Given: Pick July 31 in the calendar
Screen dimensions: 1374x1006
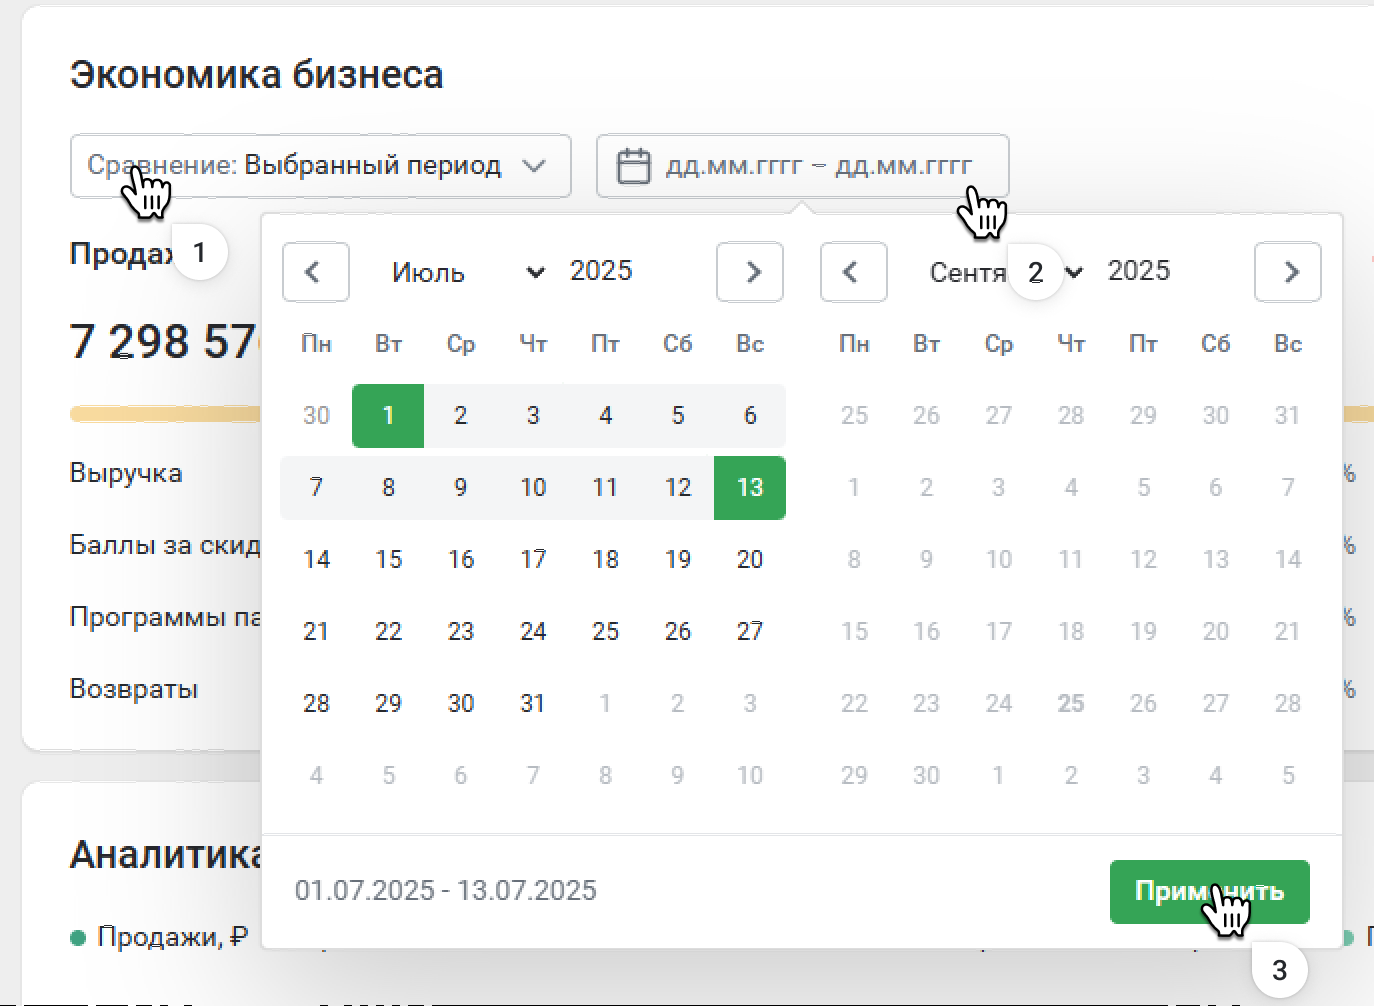Looking at the screenshot, I should [533, 703].
